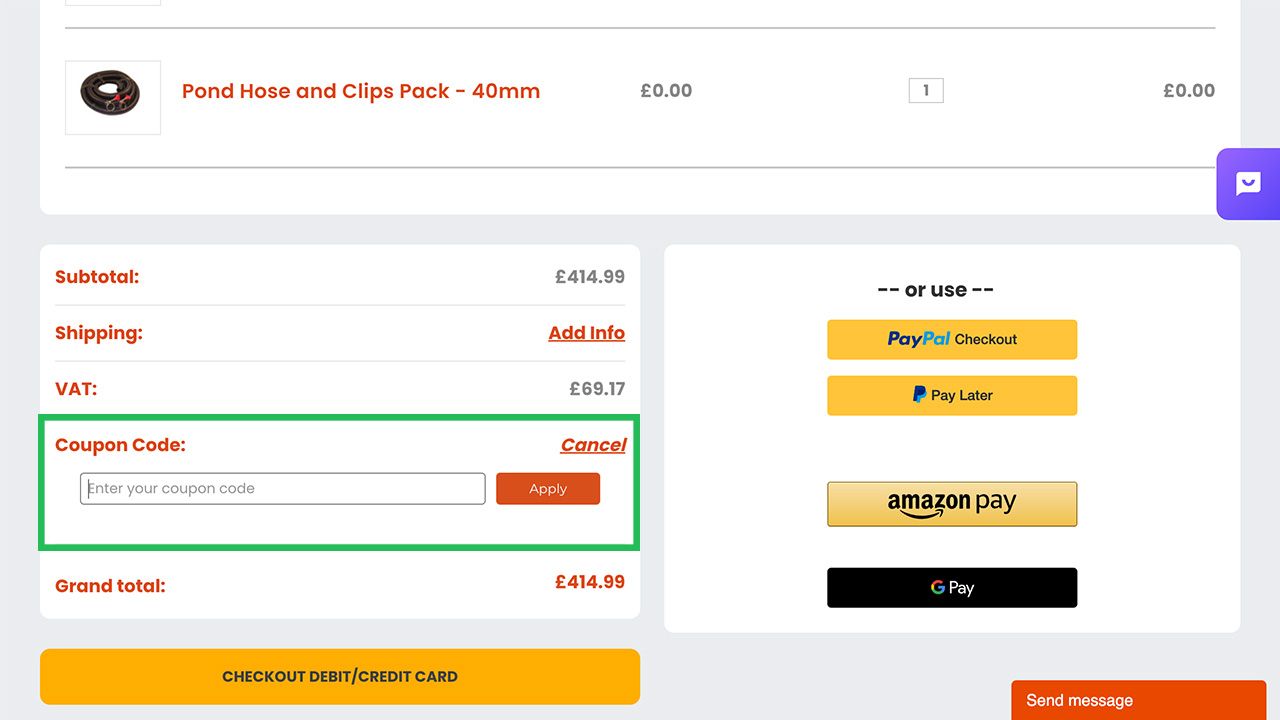This screenshot has height=720, width=1280.
Task: Click the Coupon Code label
Action: [x=120, y=445]
